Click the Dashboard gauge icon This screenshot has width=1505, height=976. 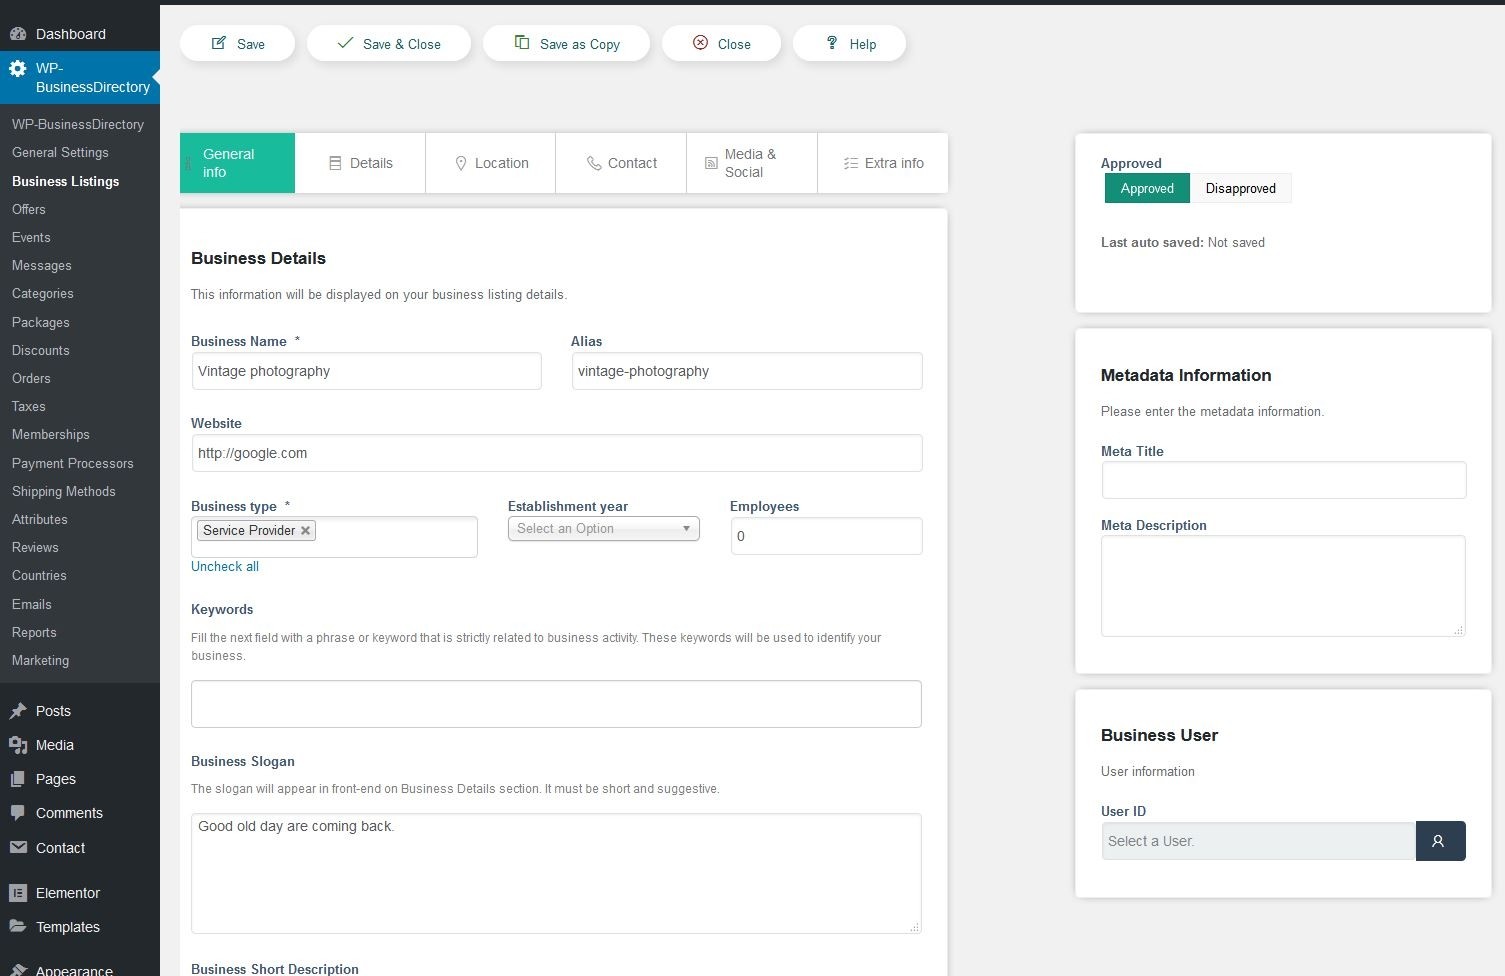[x=17, y=34]
